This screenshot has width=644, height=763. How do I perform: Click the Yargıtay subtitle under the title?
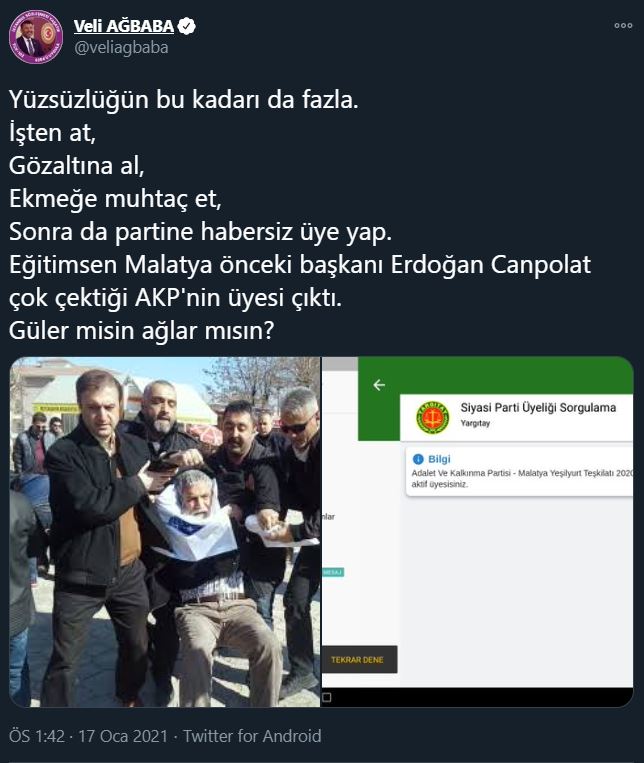point(475,423)
